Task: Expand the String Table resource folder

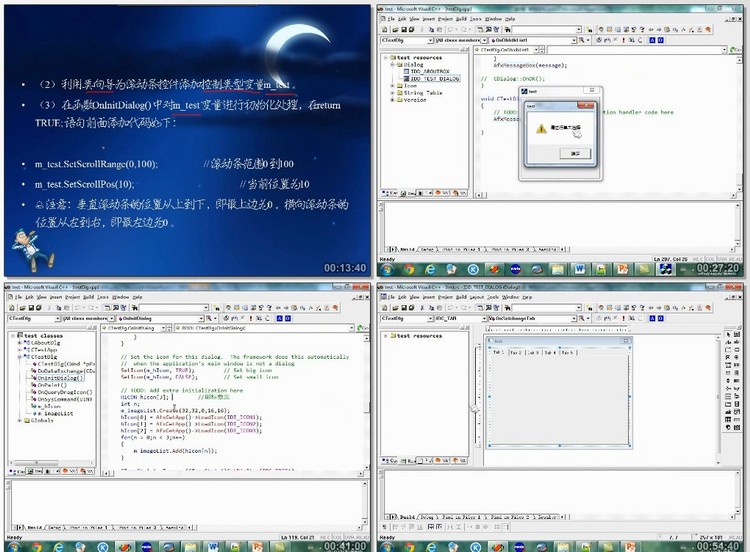Action: 392,93
